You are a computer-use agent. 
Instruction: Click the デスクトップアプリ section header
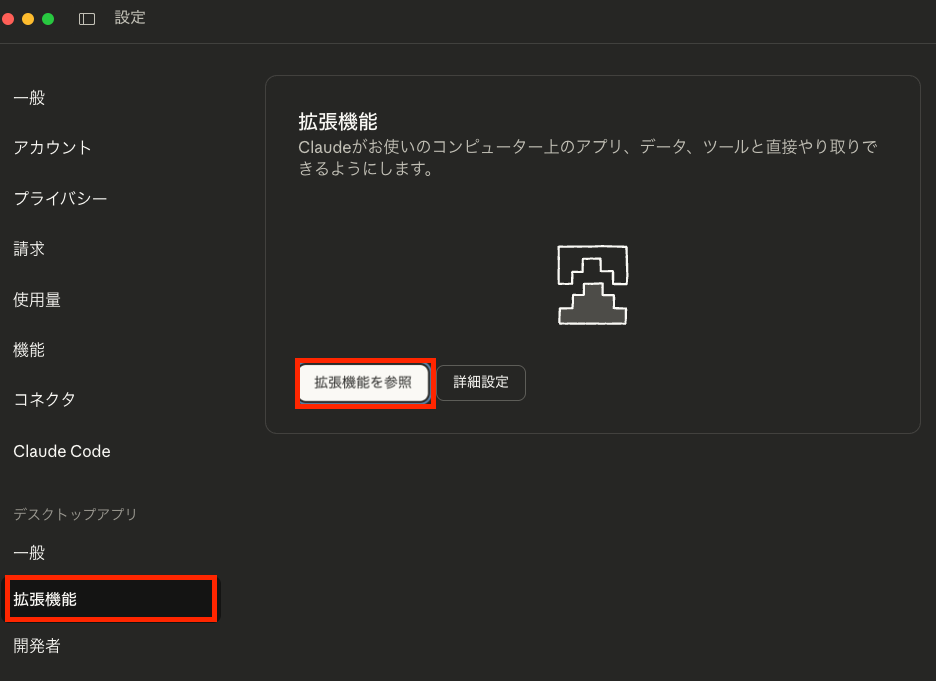pyautogui.click(x=75, y=514)
